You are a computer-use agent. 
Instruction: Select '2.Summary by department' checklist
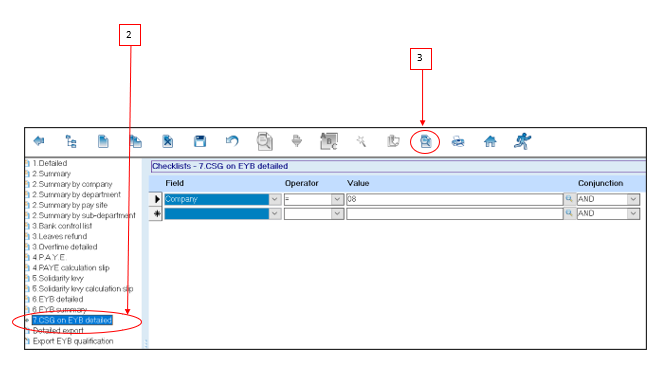(76, 195)
